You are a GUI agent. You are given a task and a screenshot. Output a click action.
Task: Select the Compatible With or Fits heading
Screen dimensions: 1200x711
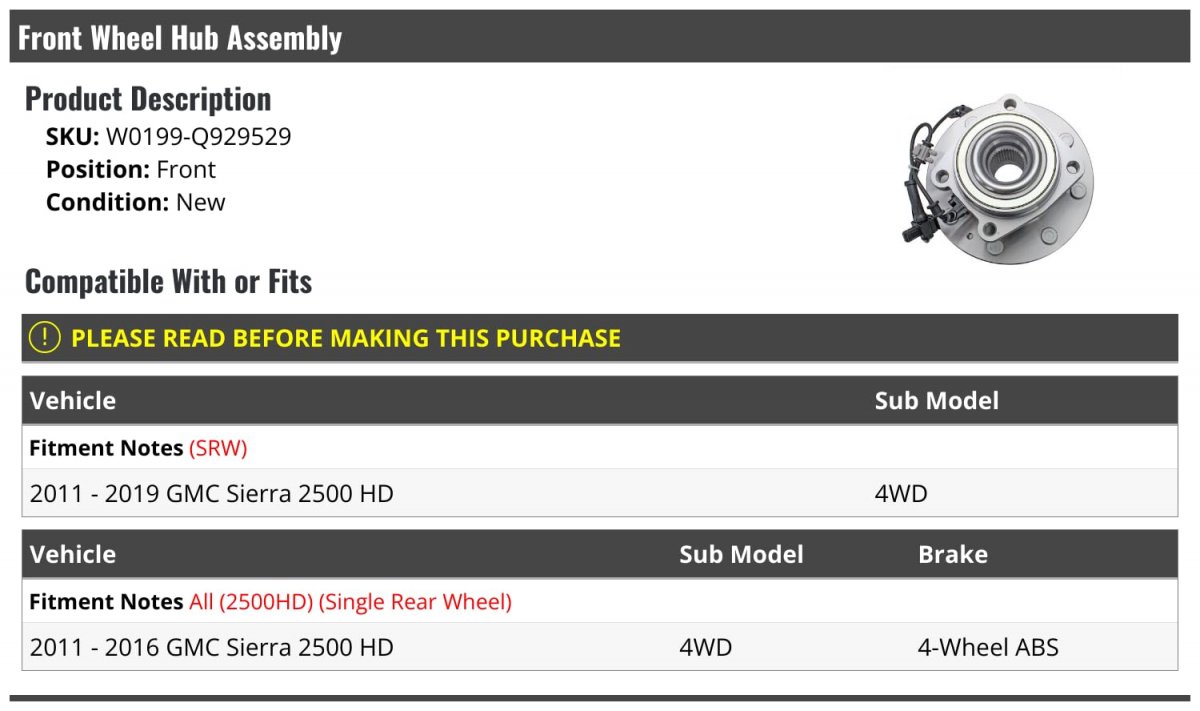click(x=168, y=282)
